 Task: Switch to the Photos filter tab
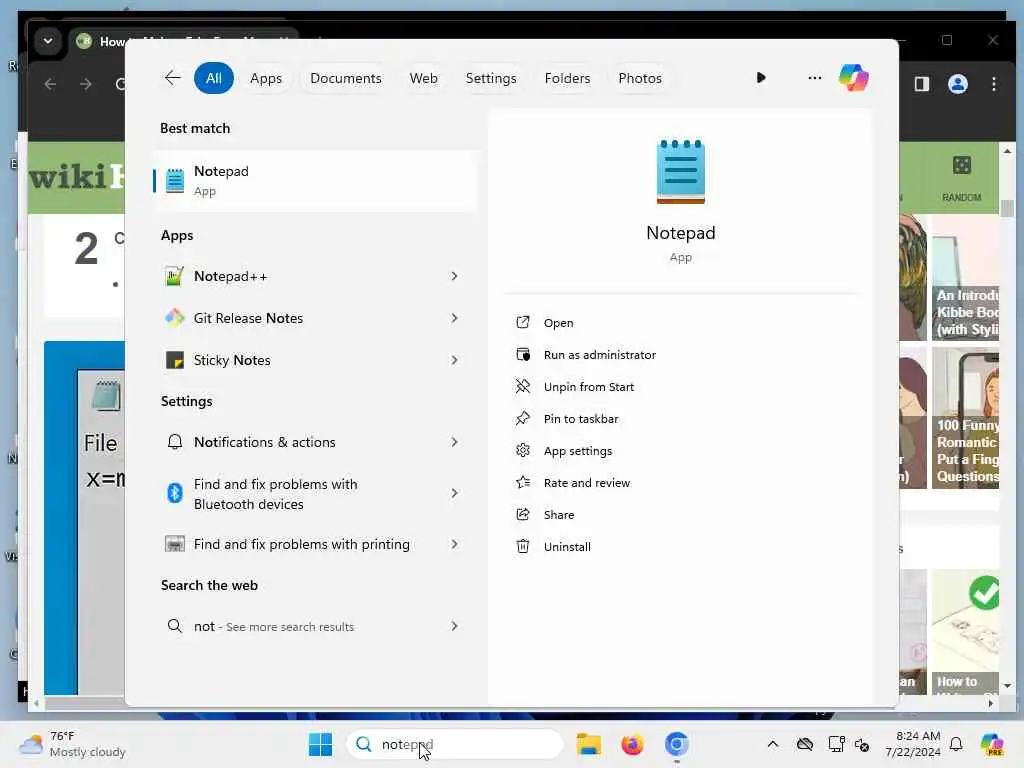tap(639, 78)
